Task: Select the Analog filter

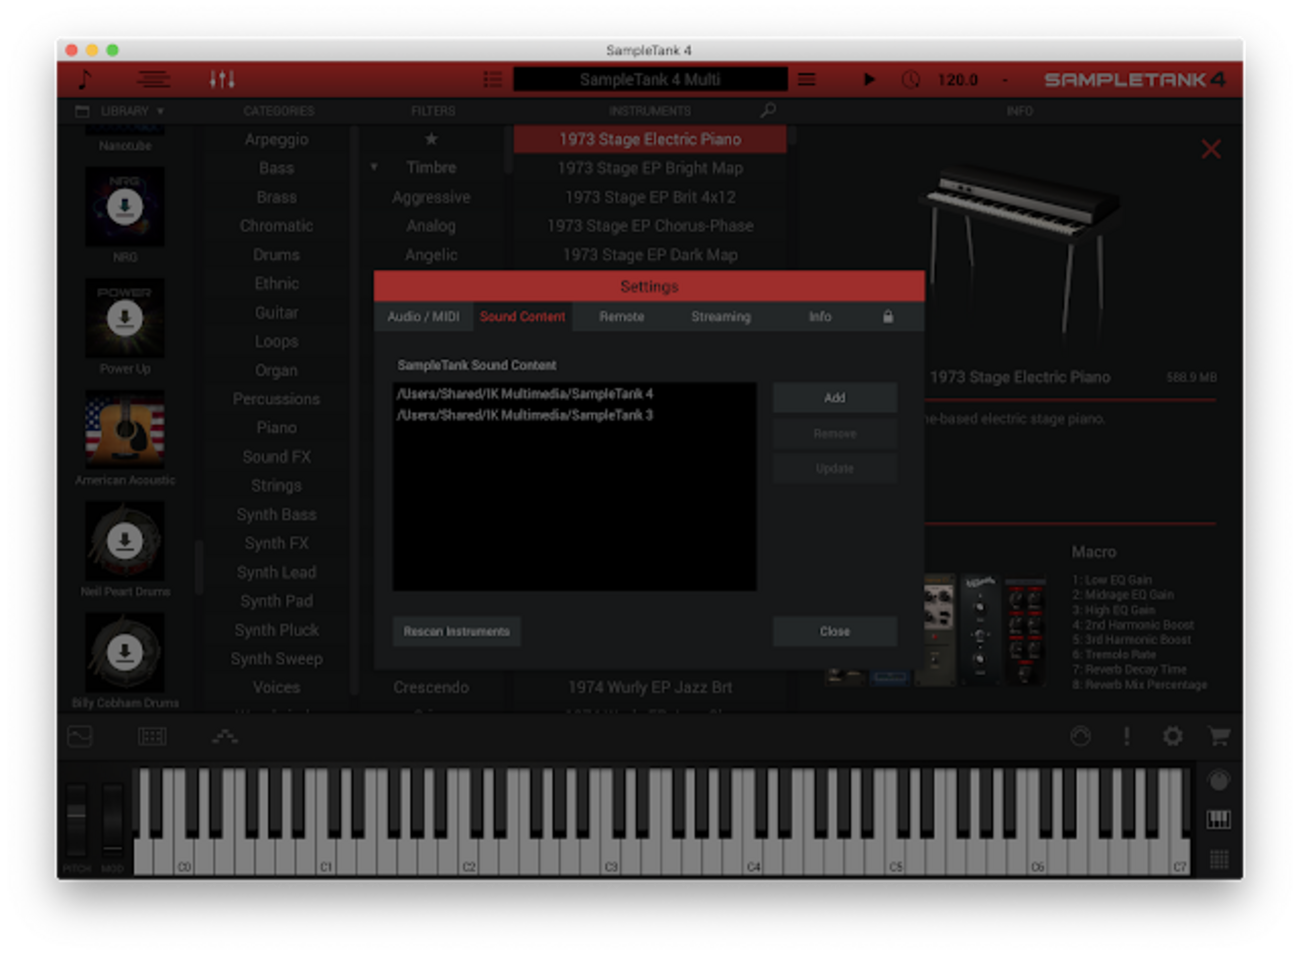Action: [431, 226]
